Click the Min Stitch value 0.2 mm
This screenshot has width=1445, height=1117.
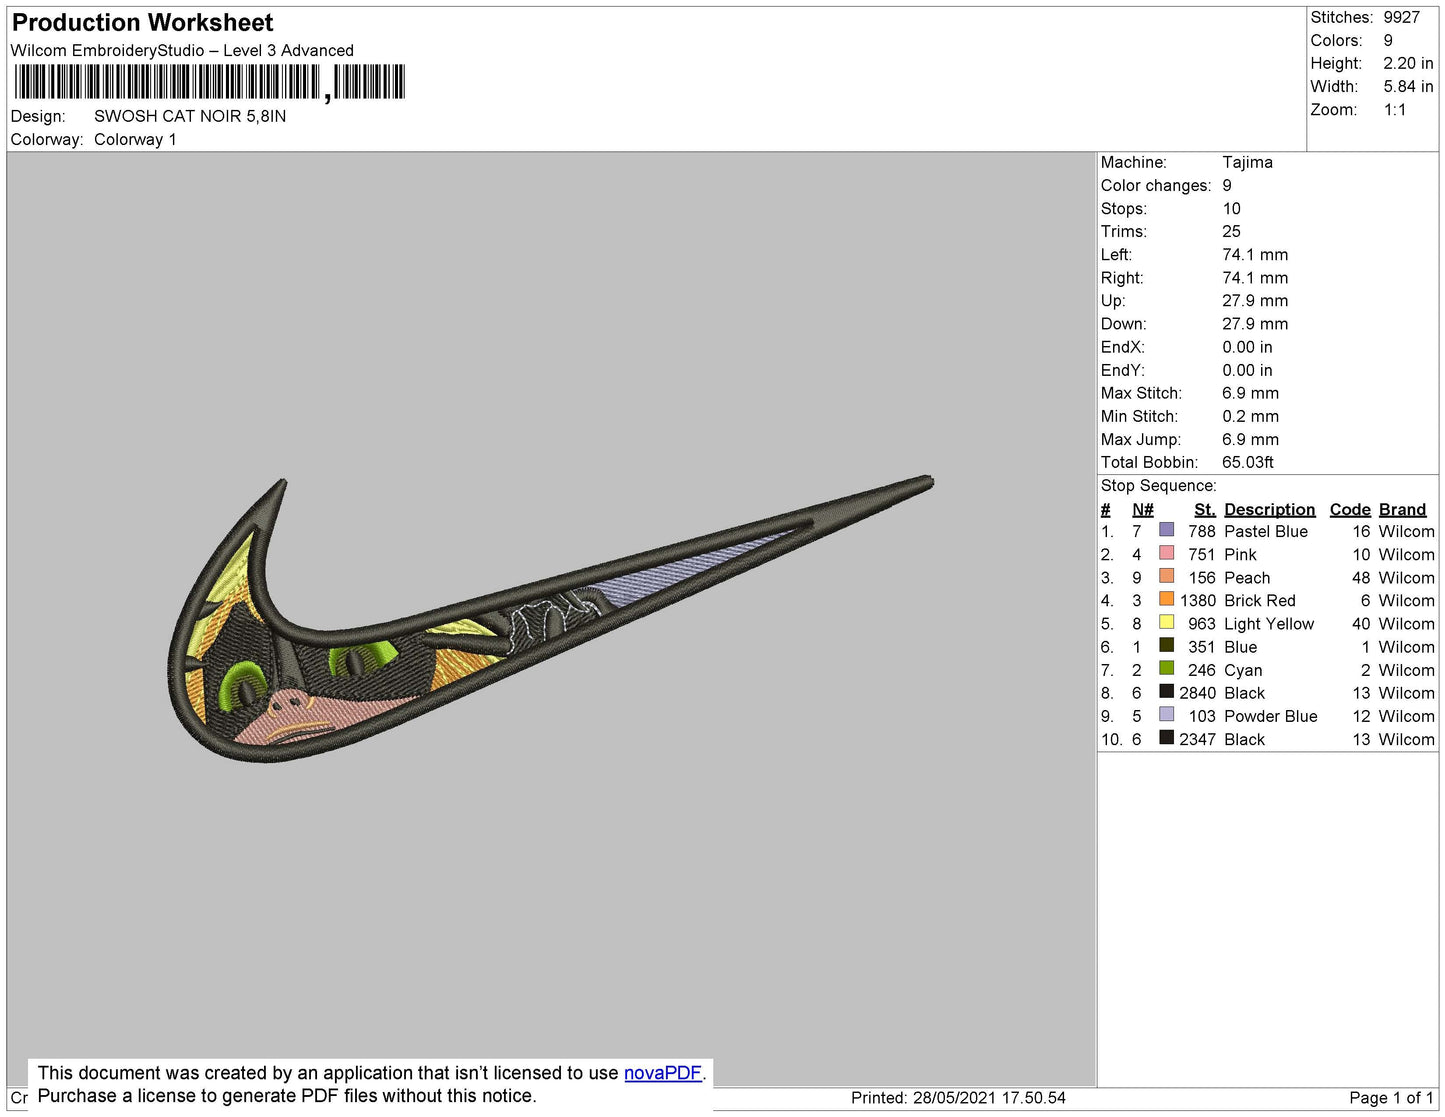pos(1250,416)
